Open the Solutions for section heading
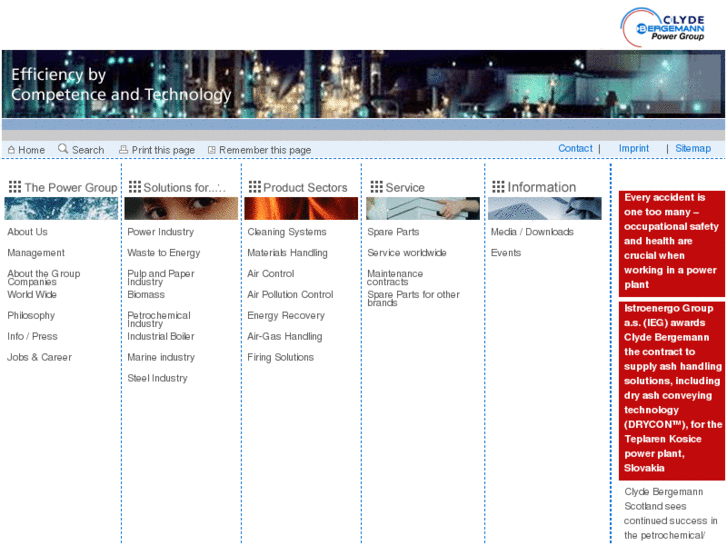Screen dimensions: 727x545 point(185,187)
